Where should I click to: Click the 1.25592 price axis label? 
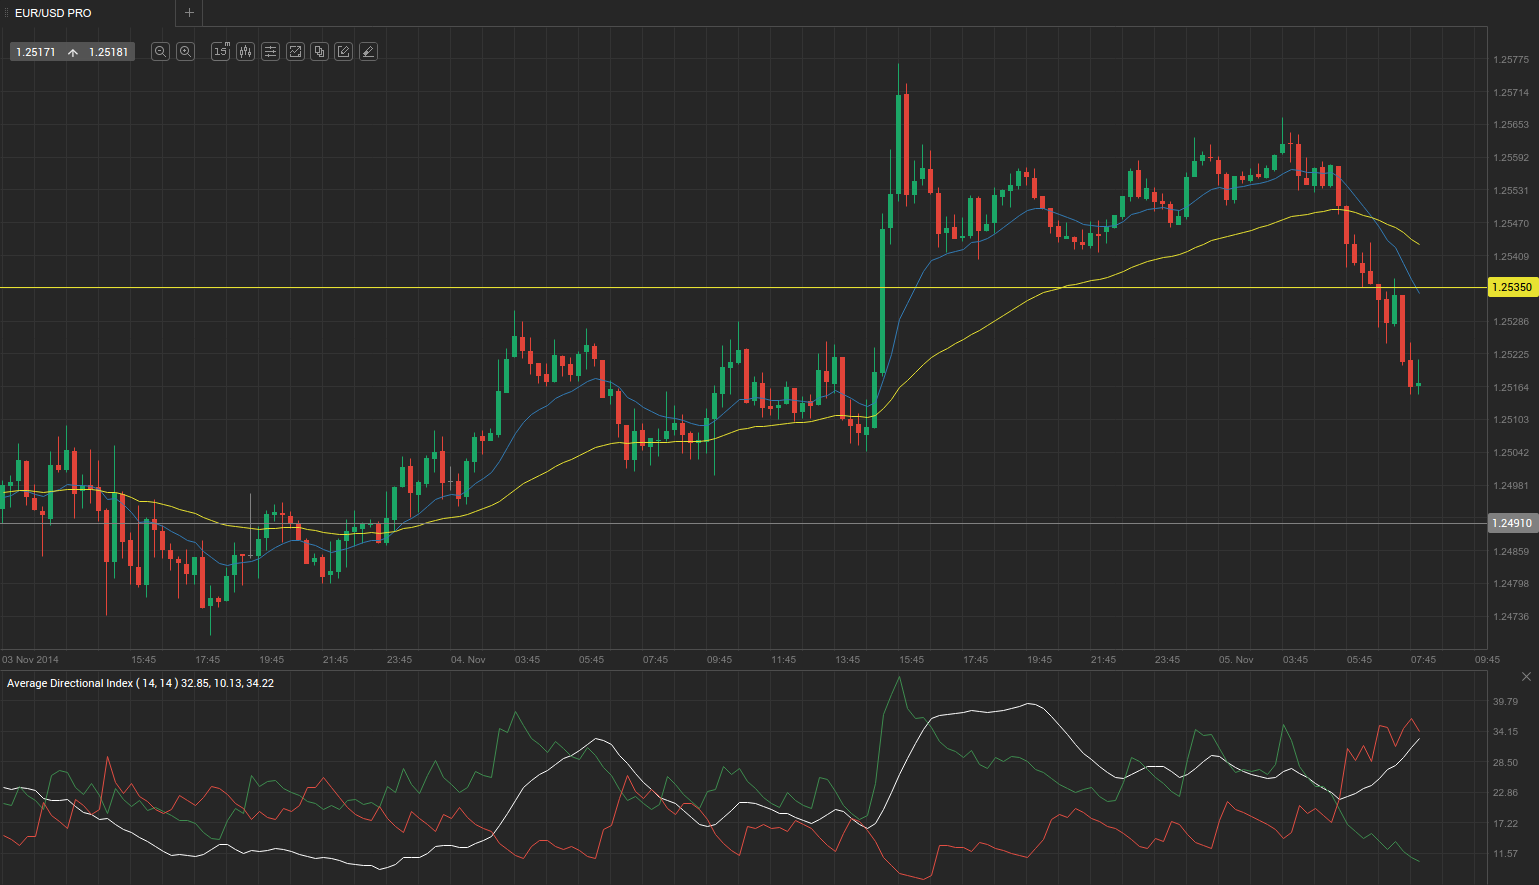pos(1511,158)
